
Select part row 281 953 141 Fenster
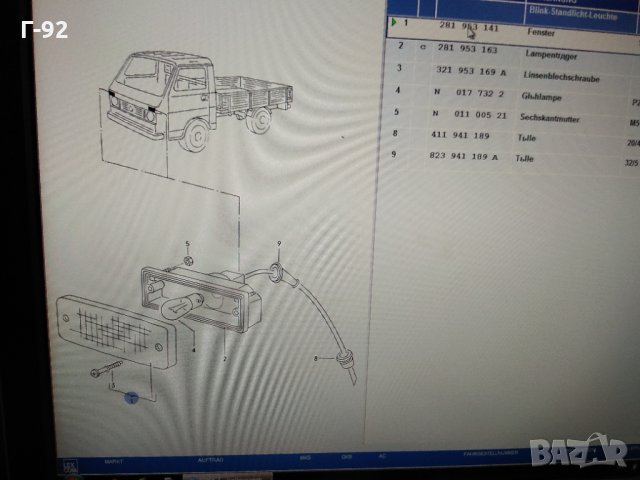[x=480, y=30]
